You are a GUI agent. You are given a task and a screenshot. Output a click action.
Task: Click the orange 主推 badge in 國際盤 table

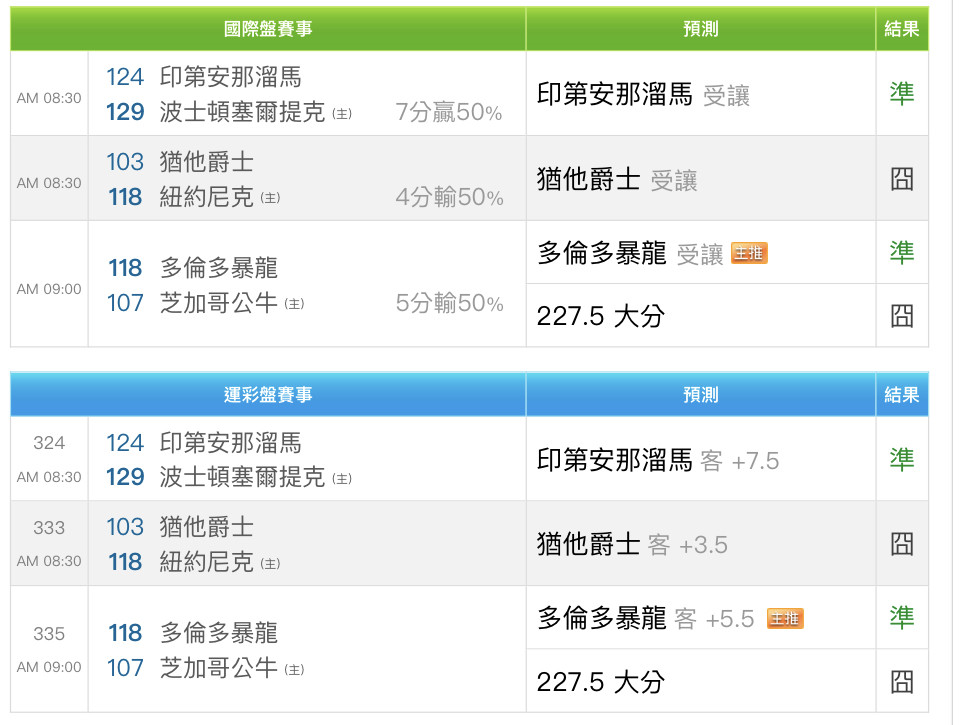point(749,253)
